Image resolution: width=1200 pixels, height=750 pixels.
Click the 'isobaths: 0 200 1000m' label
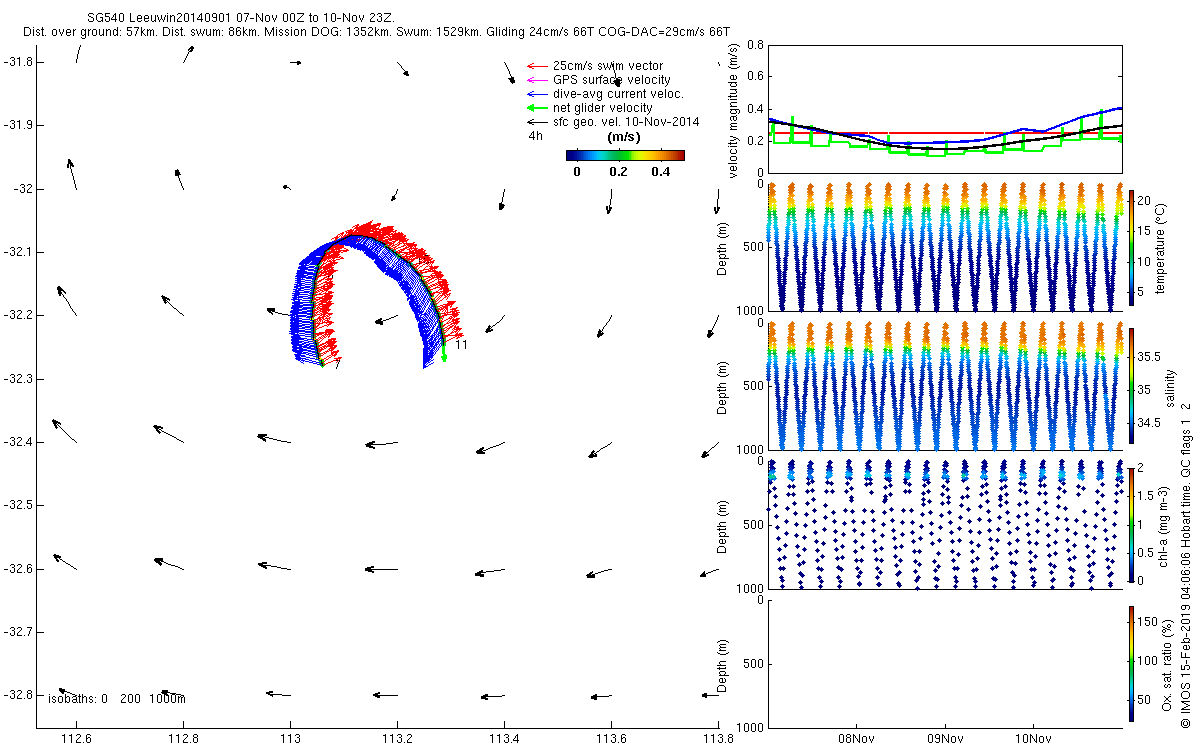click(x=117, y=699)
